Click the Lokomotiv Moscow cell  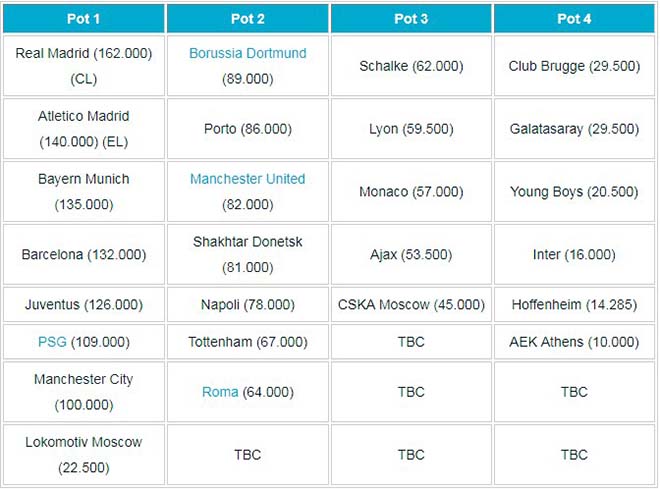(x=84, y=455)
